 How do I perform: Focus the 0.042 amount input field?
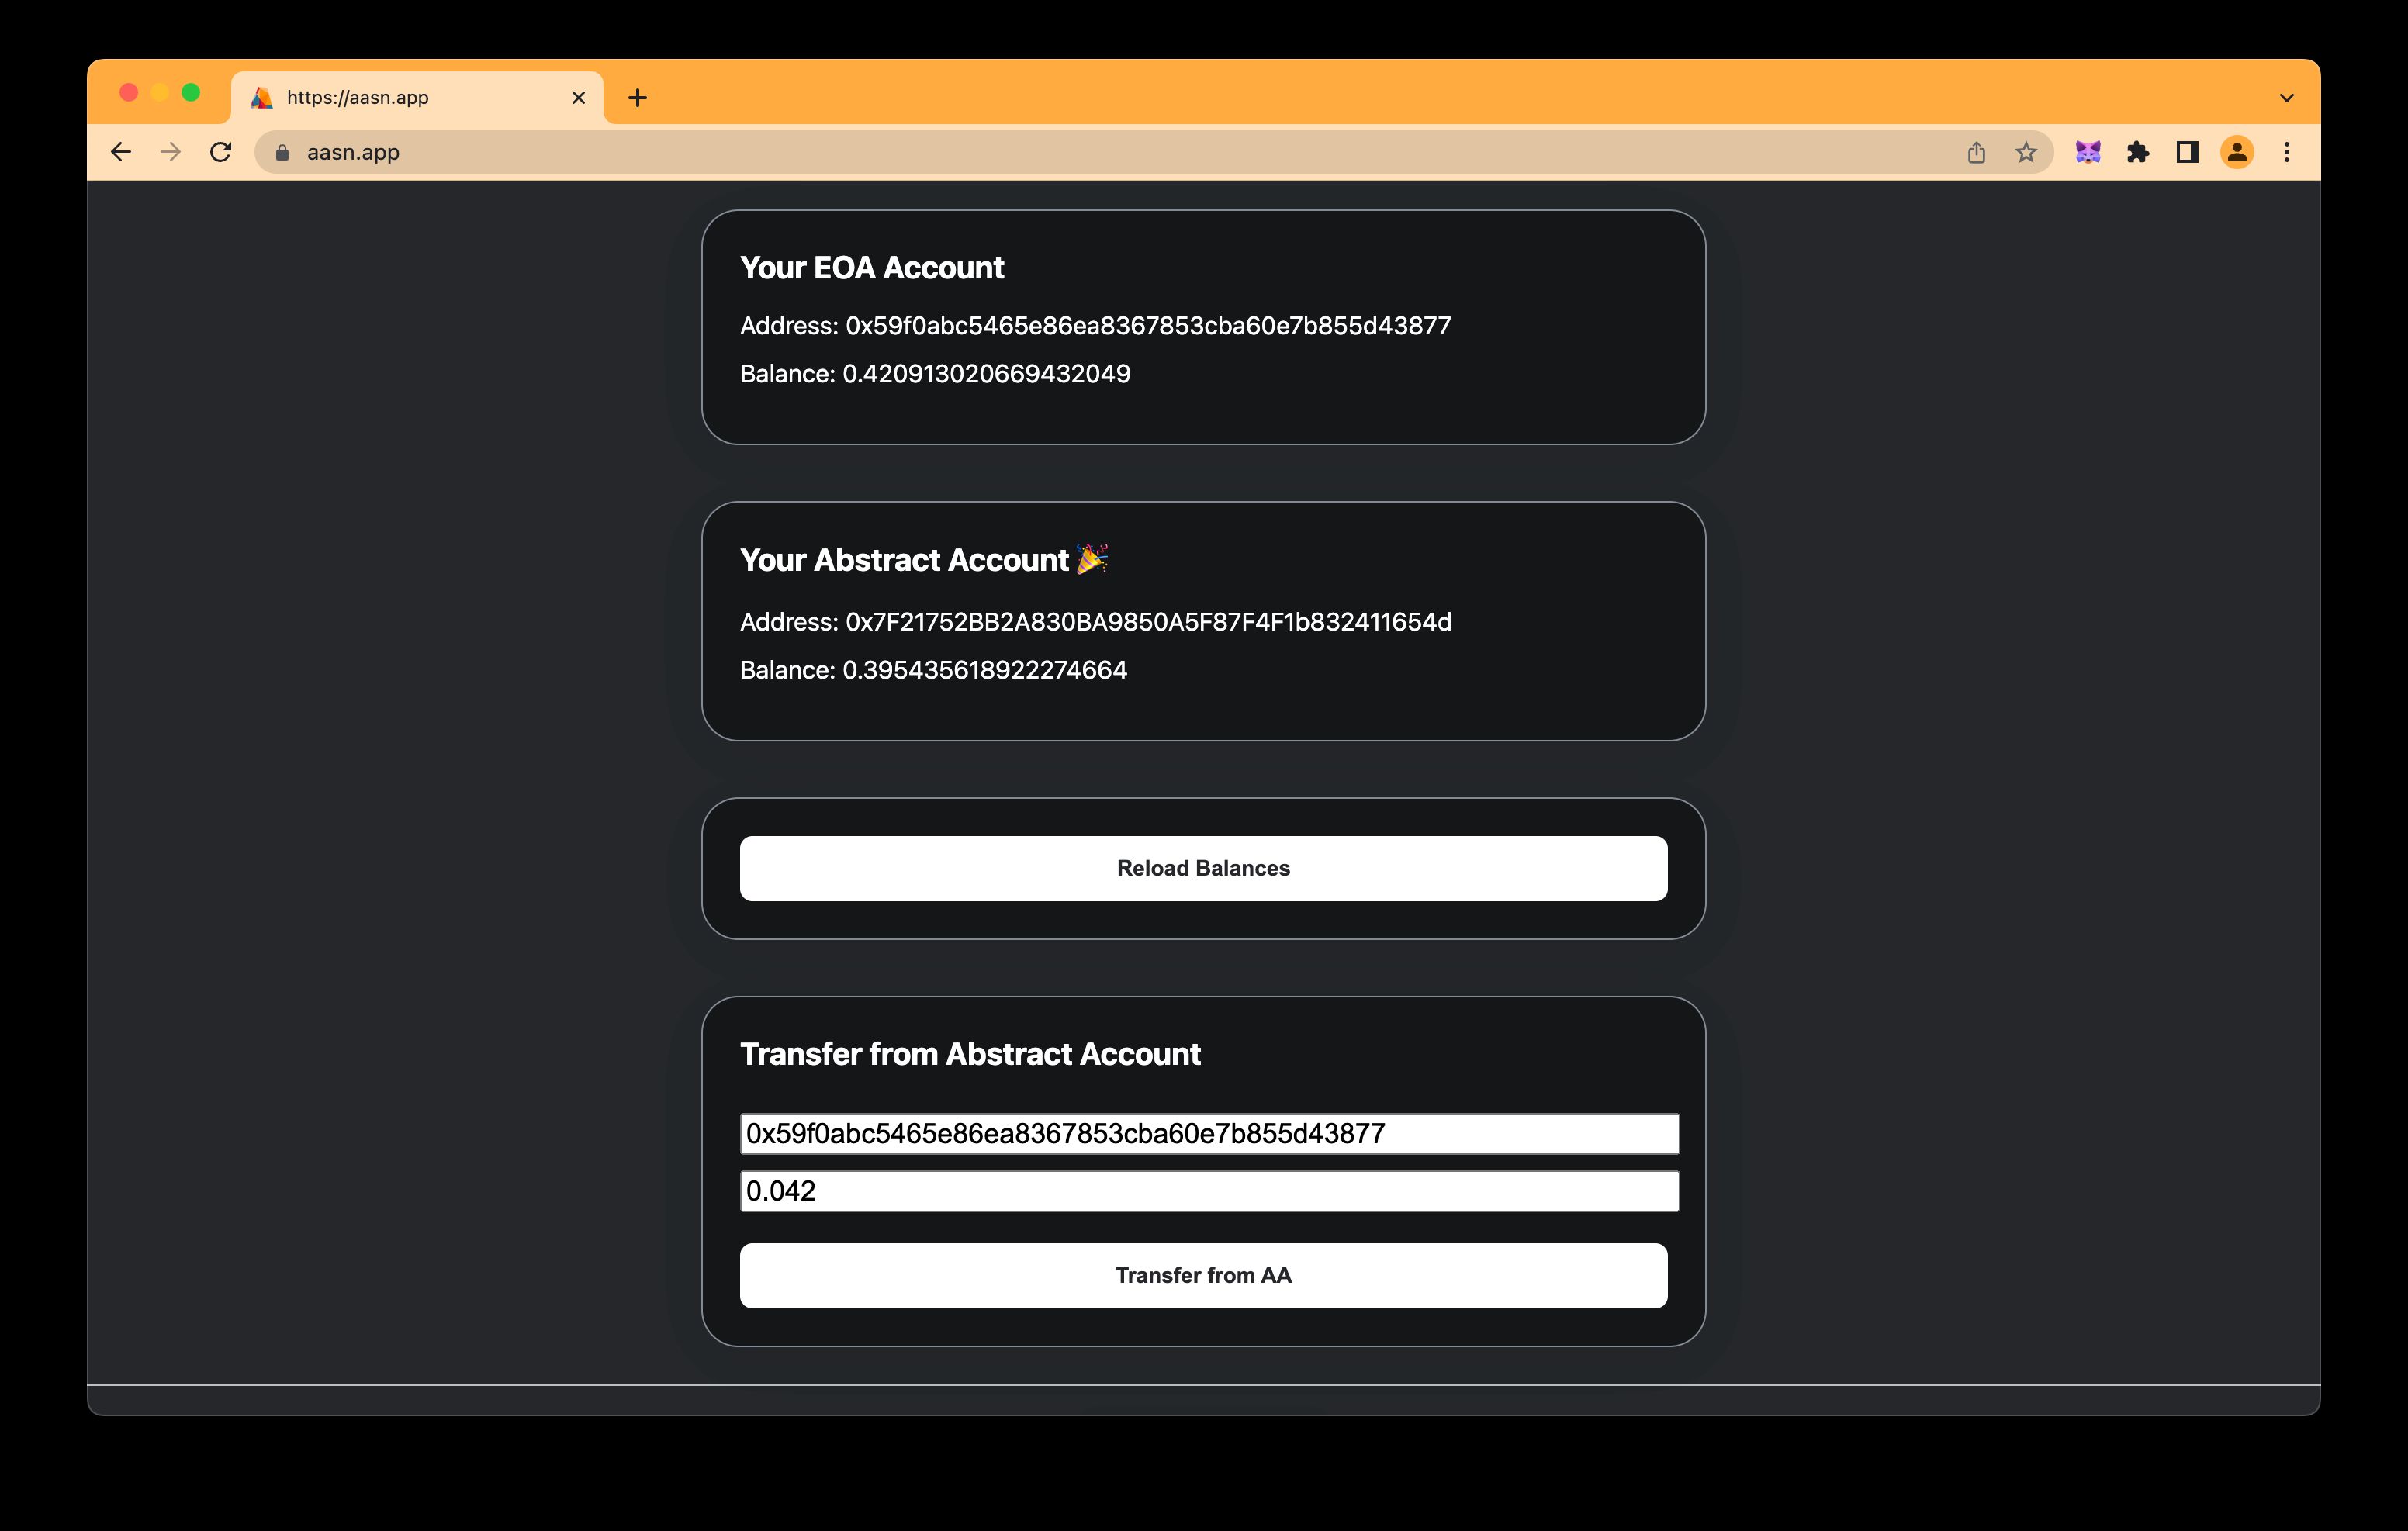1209,1190
